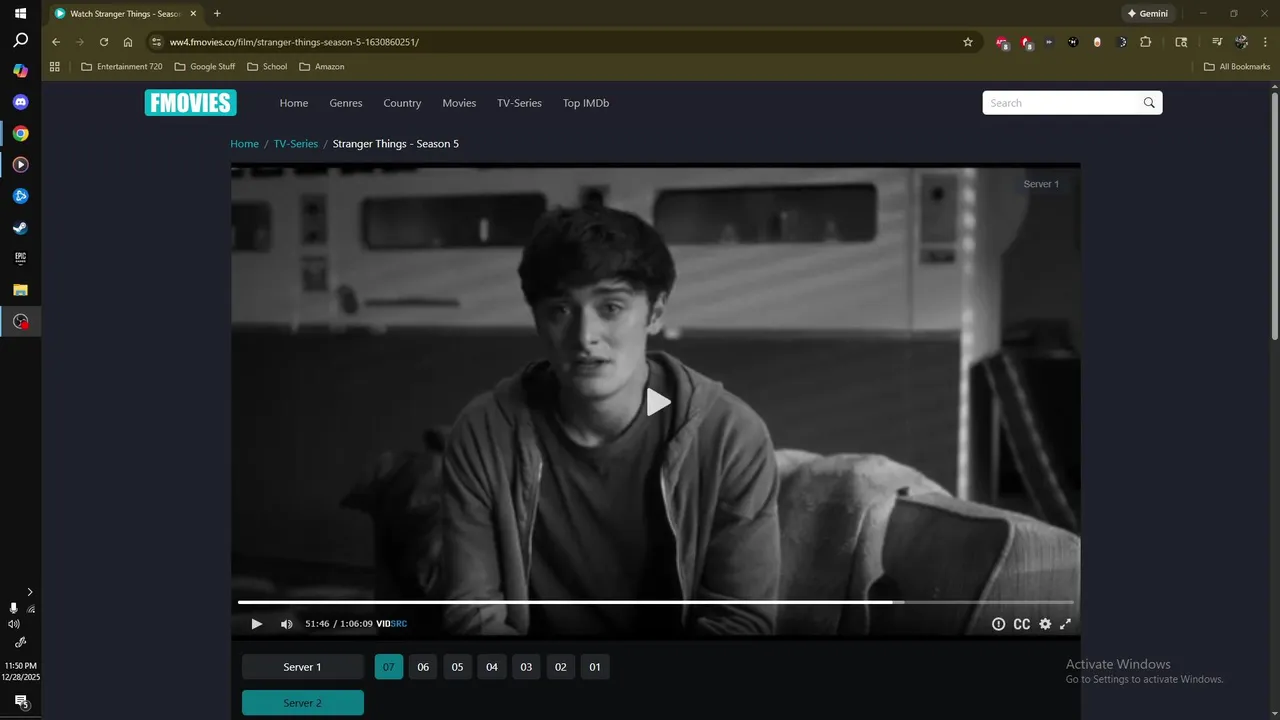Viewport: 1280px width, 720px height.
Task: View site information icon in address bar
Action: pyautogui.click(x=156, y=42)
